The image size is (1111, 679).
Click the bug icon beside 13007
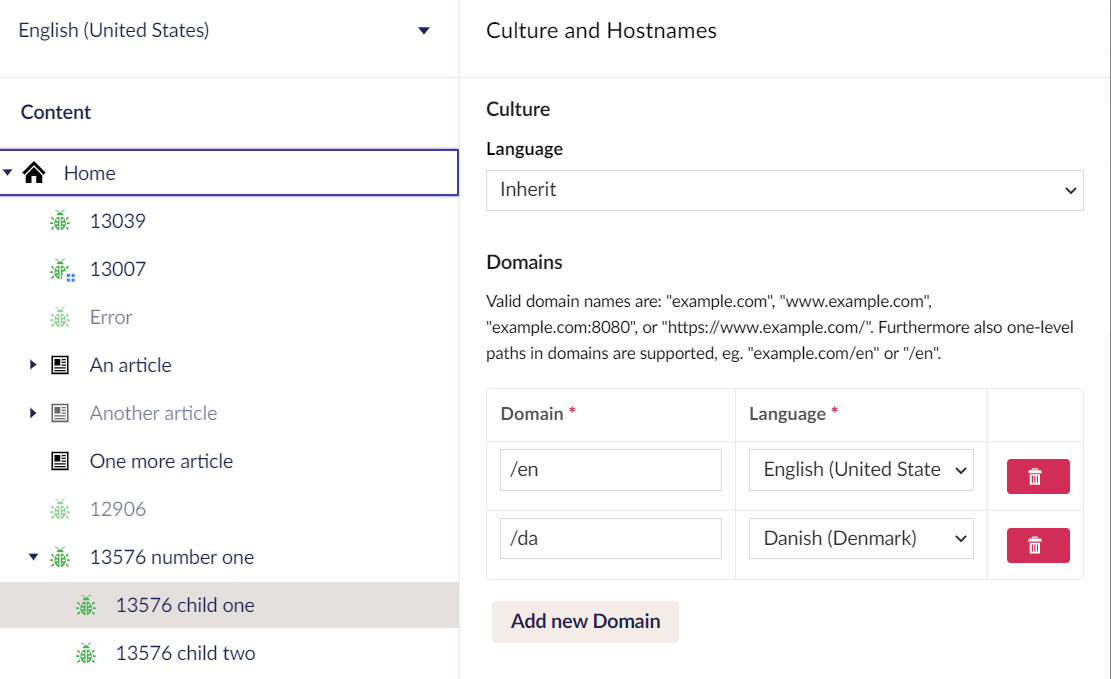tap(62, 270)
